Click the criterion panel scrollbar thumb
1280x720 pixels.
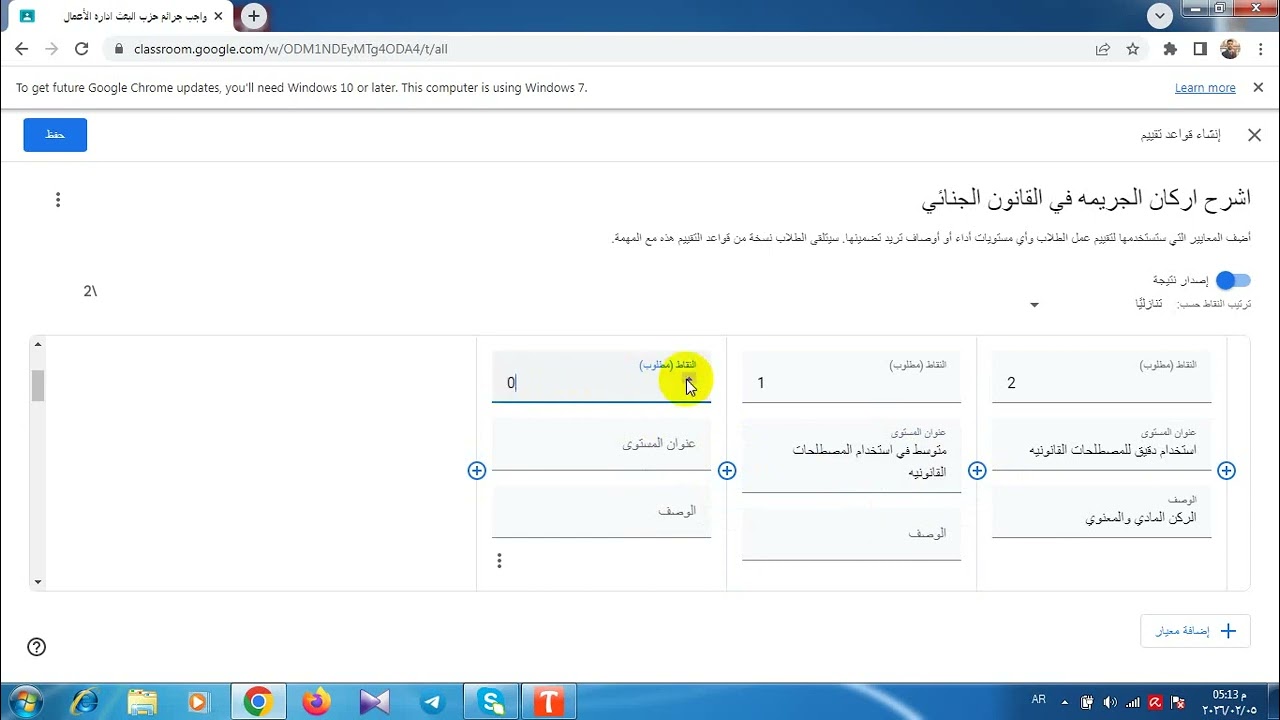click(x=38, y=385)
